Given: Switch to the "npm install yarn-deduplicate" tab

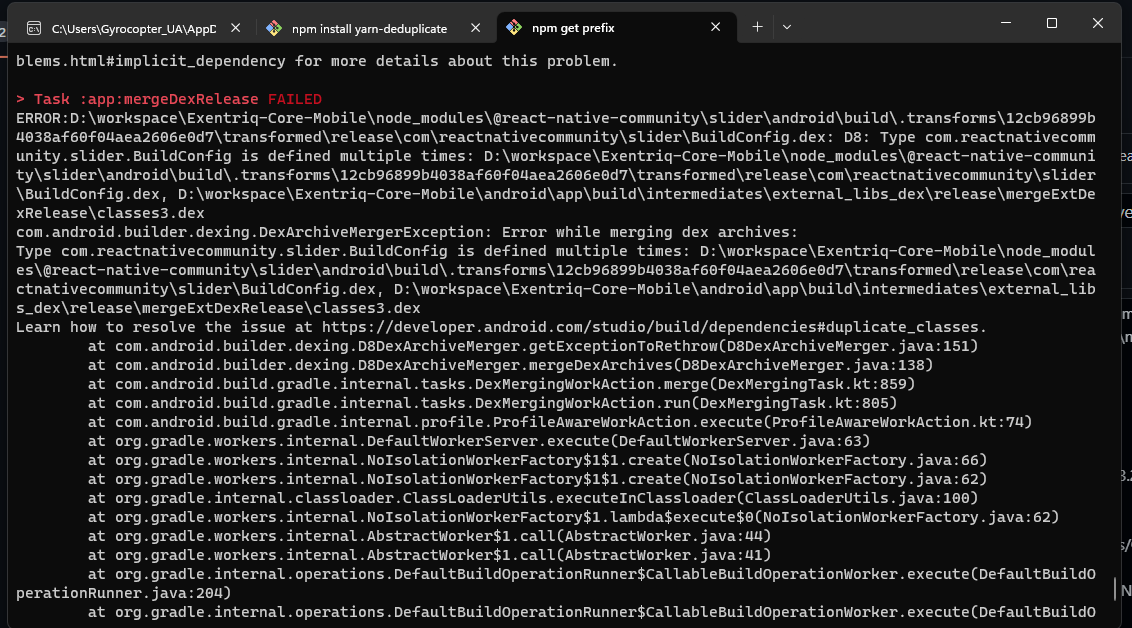Looking at the screenshot, I should (370, 28).
